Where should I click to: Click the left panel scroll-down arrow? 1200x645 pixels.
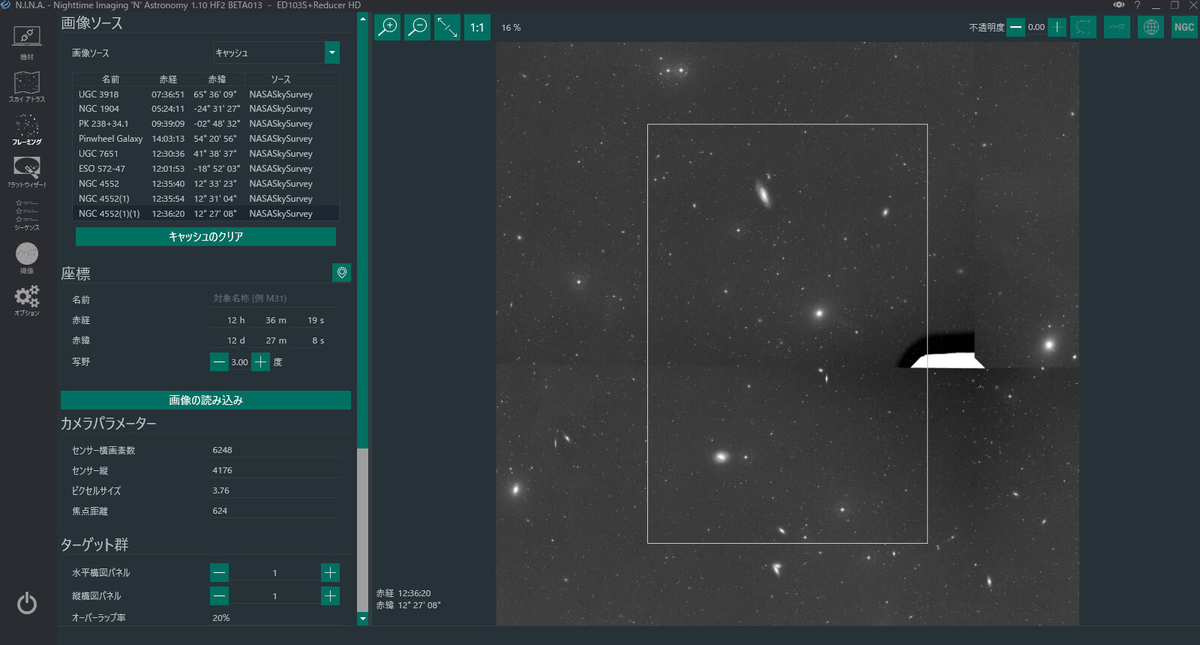click(362, 619)
